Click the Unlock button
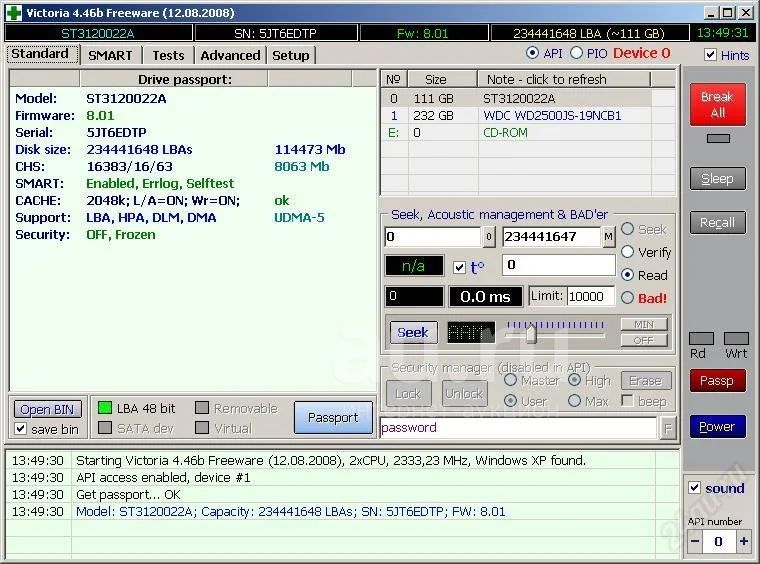Viewport: 760px width, 564px height. (x=464, y=393)
